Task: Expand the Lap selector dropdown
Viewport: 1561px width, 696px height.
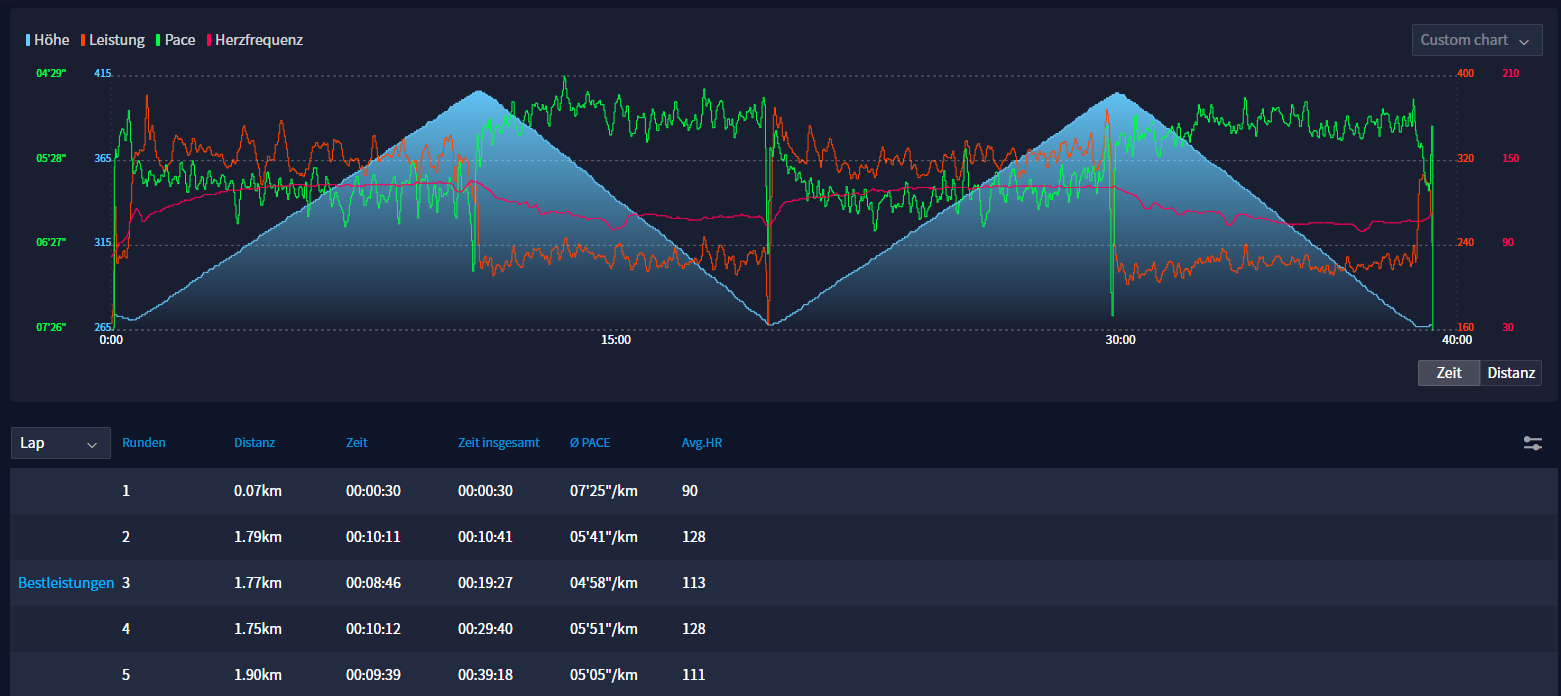Action: 60,443
